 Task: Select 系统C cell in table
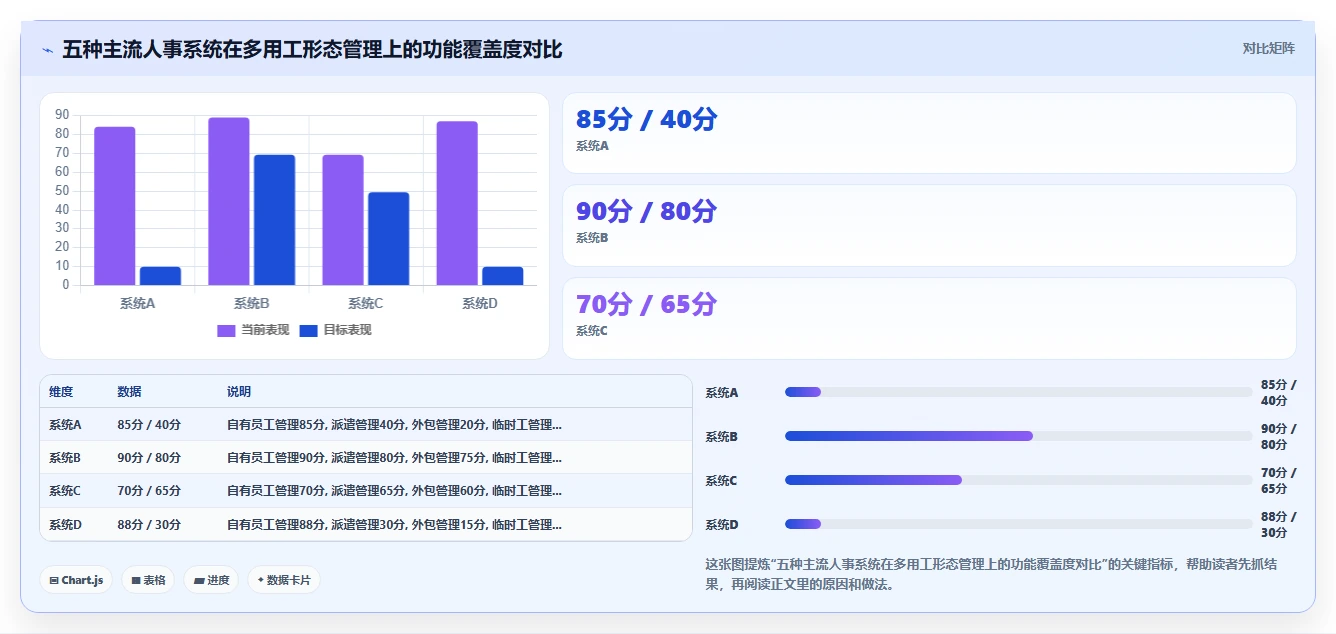click(65, 491)
